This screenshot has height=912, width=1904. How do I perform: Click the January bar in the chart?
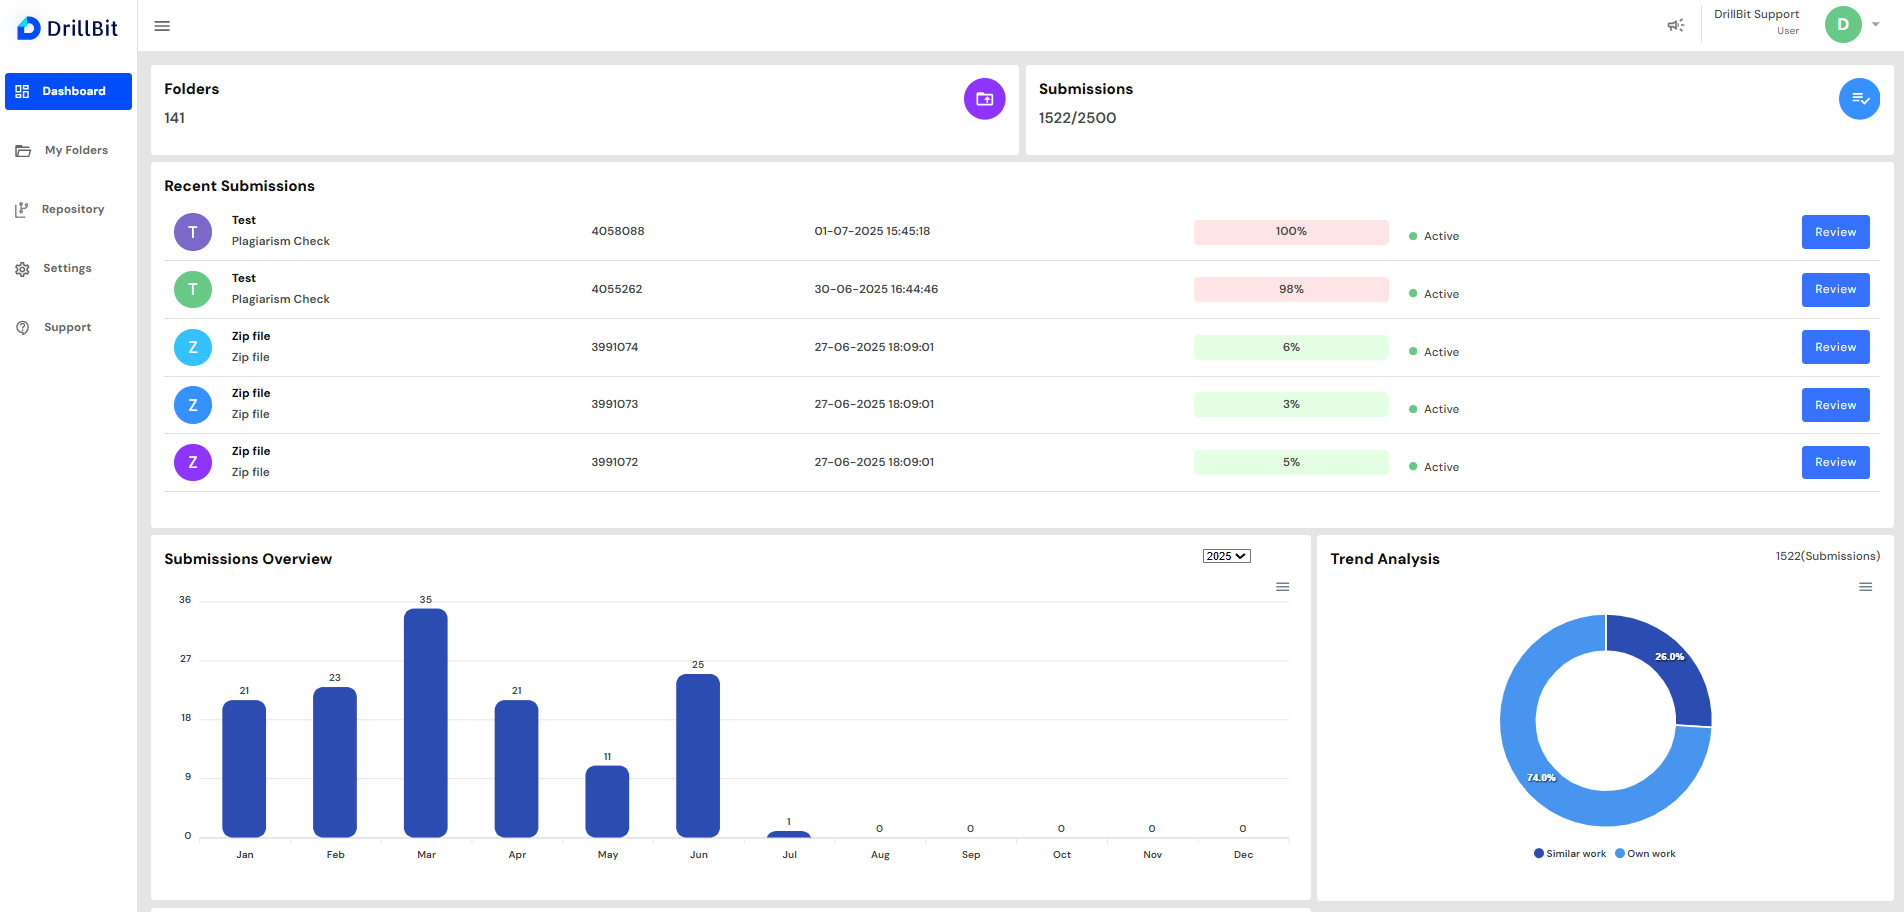click(x=244, y=768)
